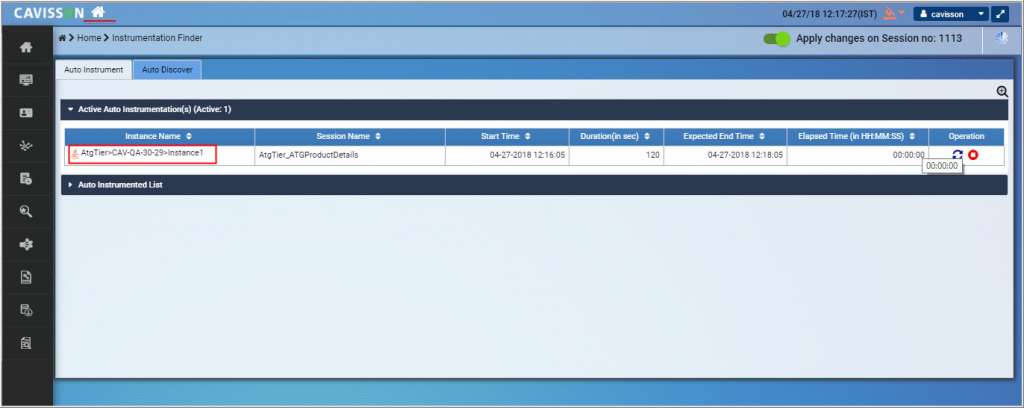Open the gear puzzle icon in the sidebar
This screenshot has height=408, width=1024.
pos(26,245)
